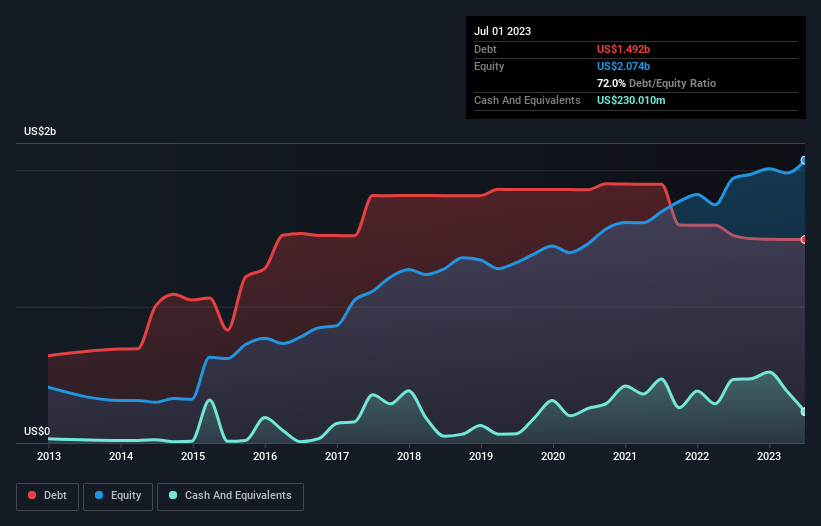Toggle Cash And Equivalents legend button

point(230,496)
